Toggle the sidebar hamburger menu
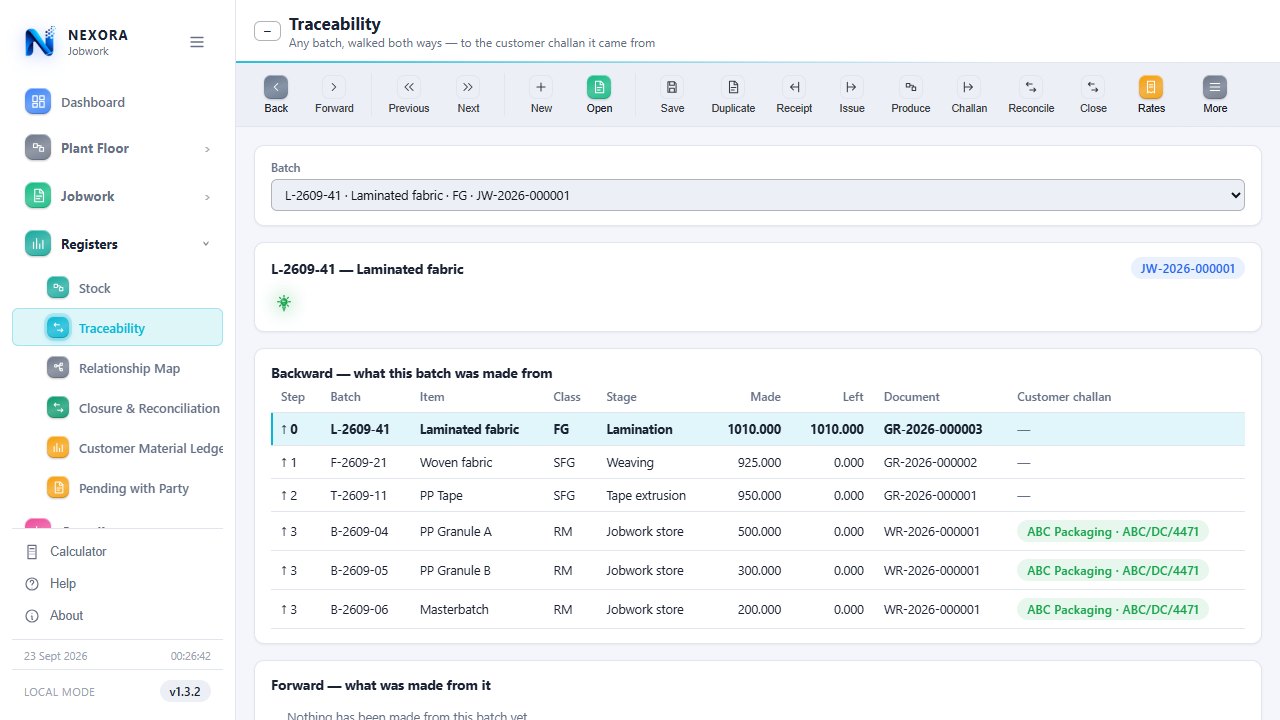The image size is (1280, 720). pos(197,42)
